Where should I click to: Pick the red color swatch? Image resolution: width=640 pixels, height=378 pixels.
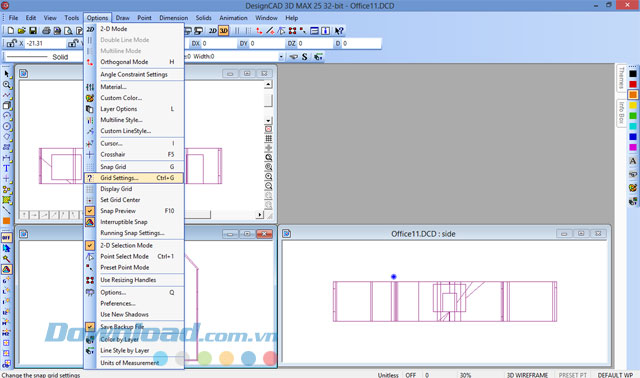[x=633, y=84]
